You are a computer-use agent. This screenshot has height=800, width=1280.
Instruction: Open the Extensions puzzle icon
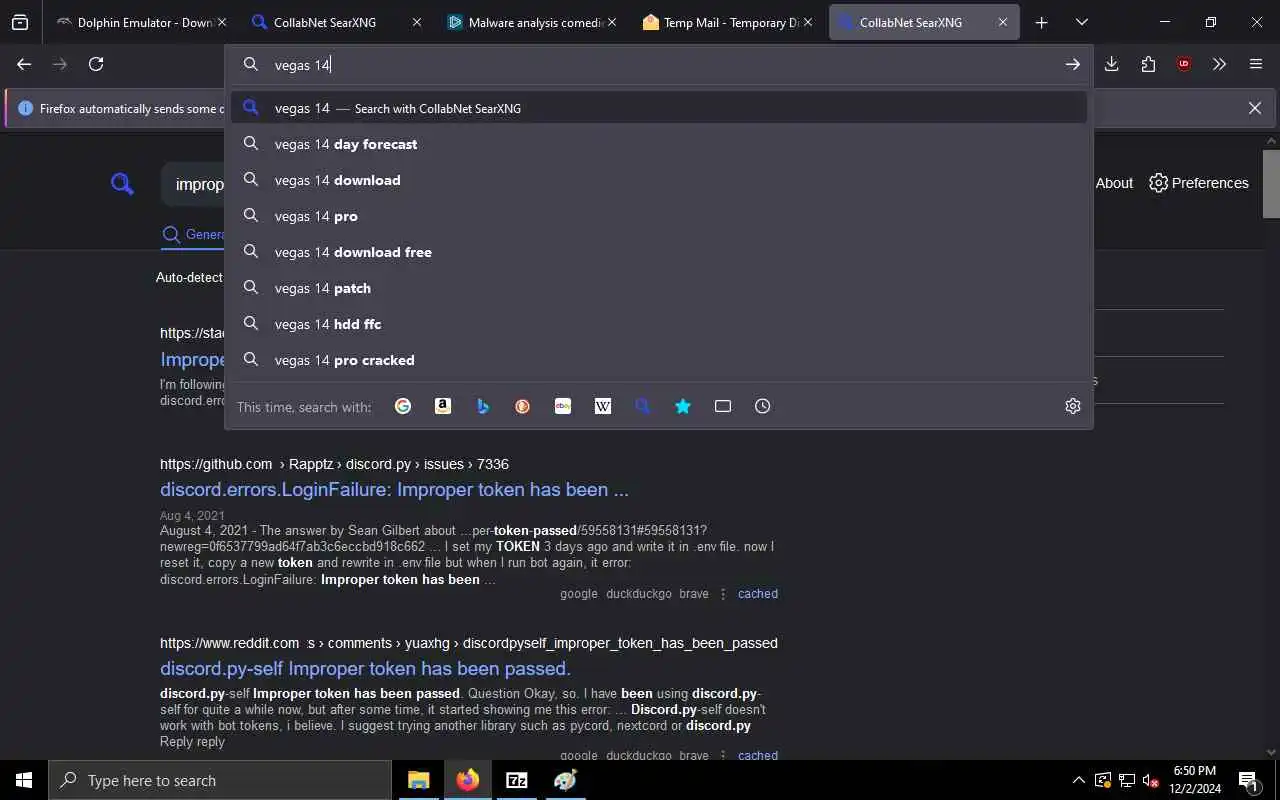(1148, 64)
